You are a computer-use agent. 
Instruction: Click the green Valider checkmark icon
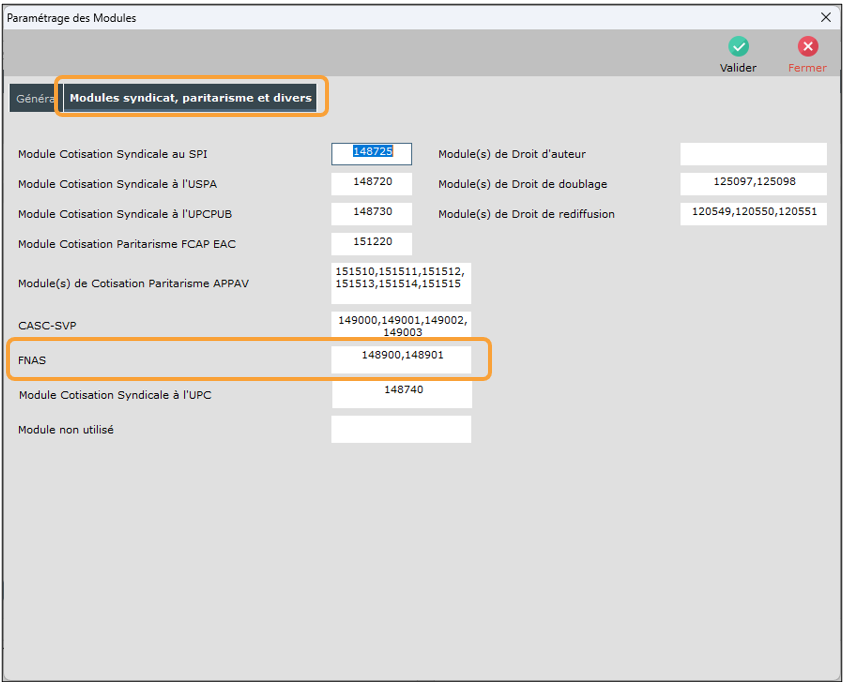[x=738, y=47]
